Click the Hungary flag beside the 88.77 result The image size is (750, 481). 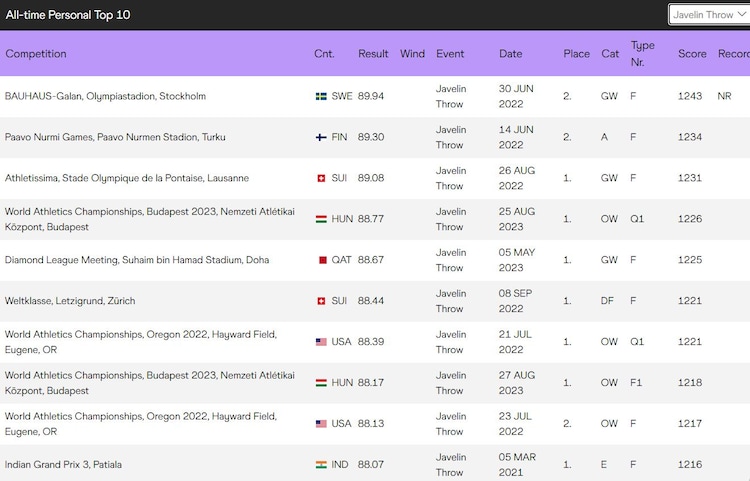321,219
